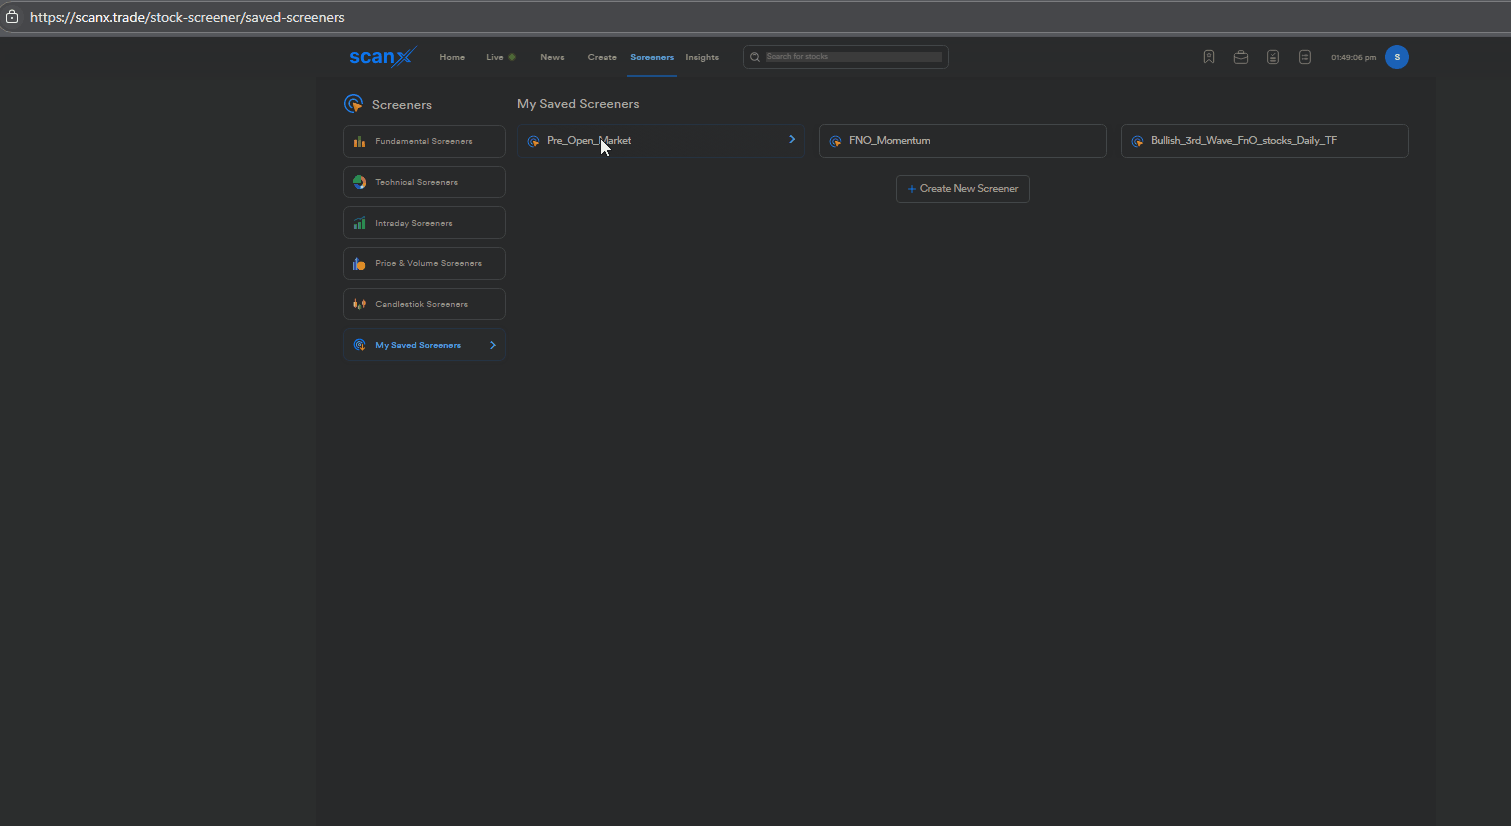Click the Pre_Open_Market screener icon
Screen dimensions: 1511x826
coord(533,141)
